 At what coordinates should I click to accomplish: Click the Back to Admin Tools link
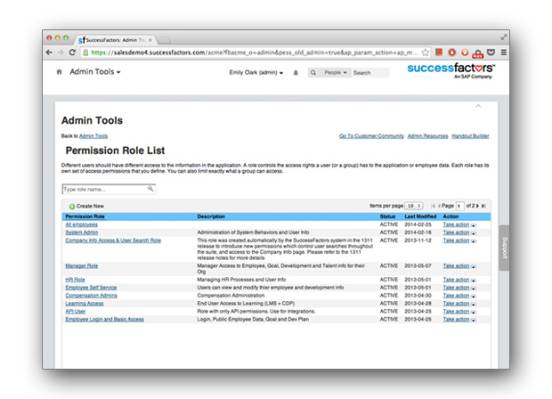93,136
